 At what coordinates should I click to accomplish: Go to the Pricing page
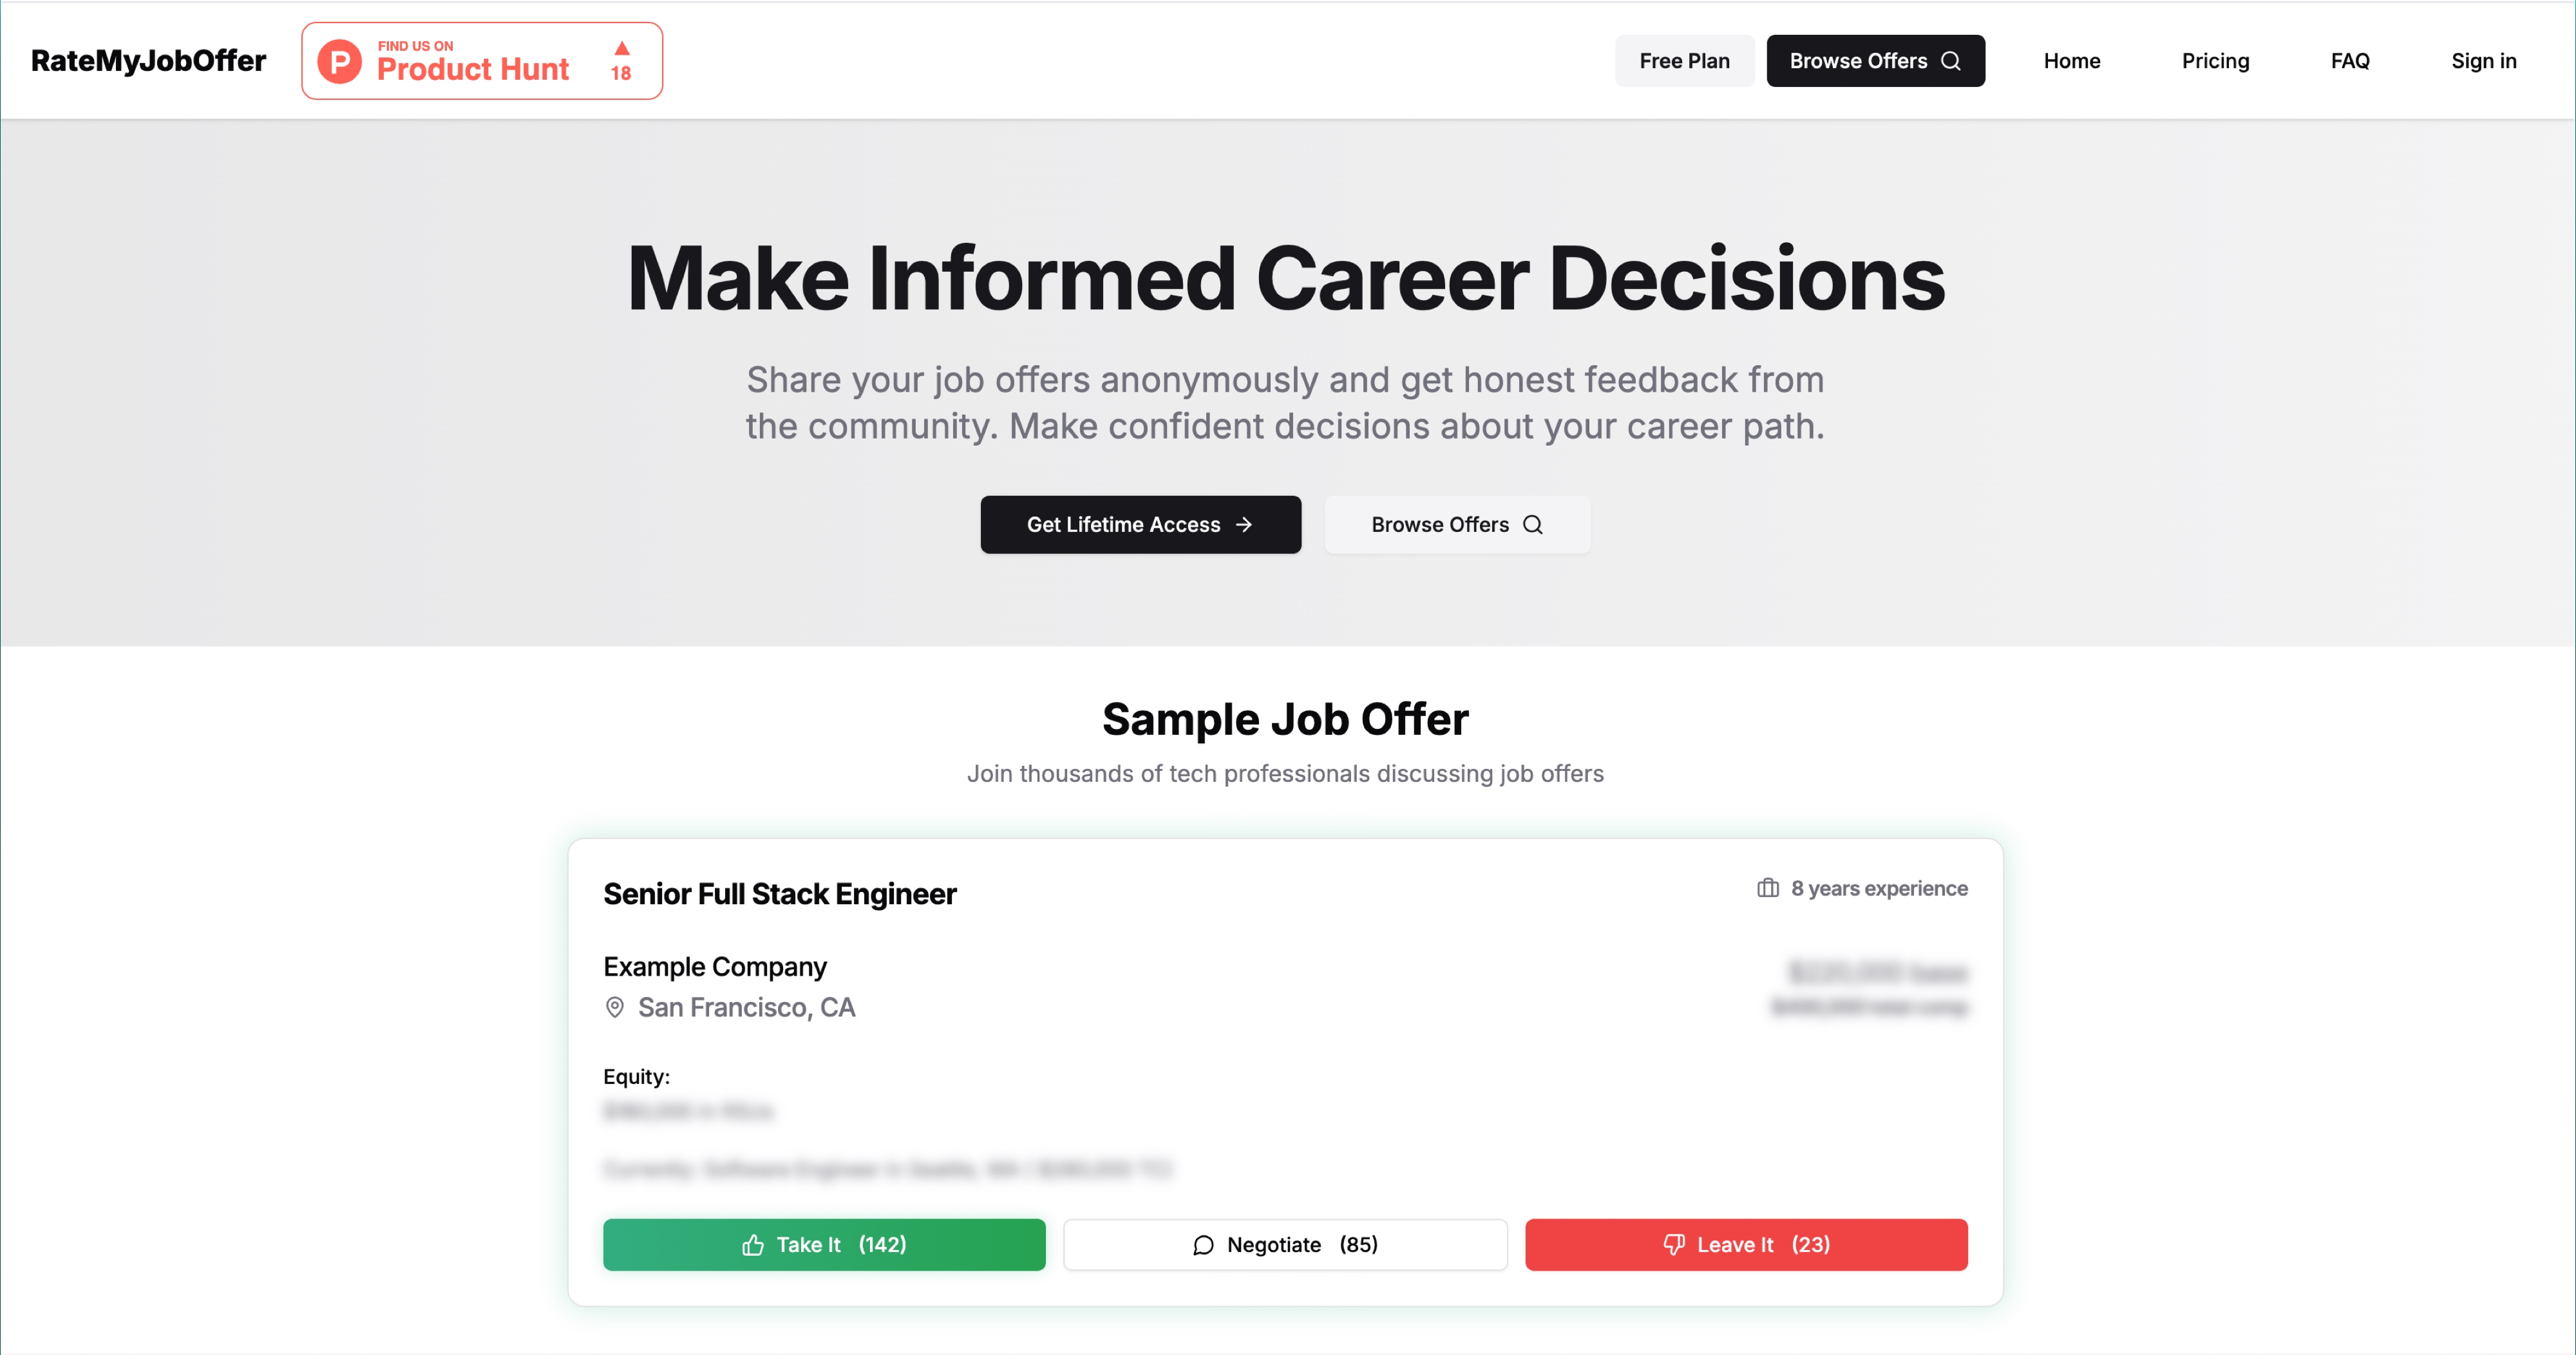[x=2215, y=61]
